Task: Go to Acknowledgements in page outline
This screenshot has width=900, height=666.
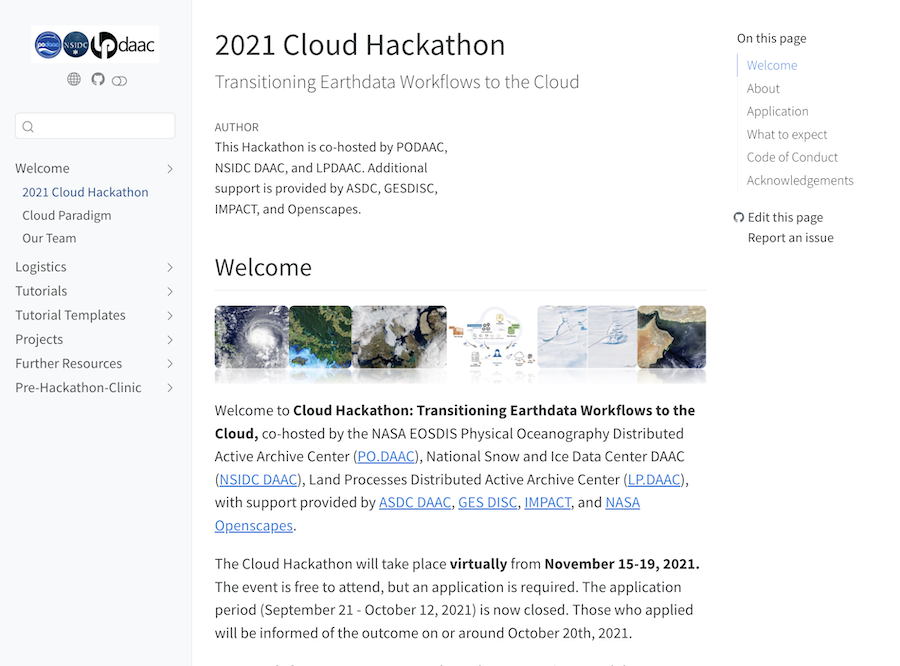Action: click(800, 180)
